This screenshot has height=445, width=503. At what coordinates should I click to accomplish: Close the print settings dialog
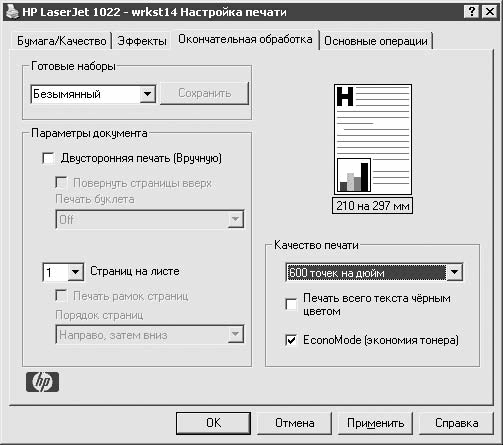(x=490, y=12)
